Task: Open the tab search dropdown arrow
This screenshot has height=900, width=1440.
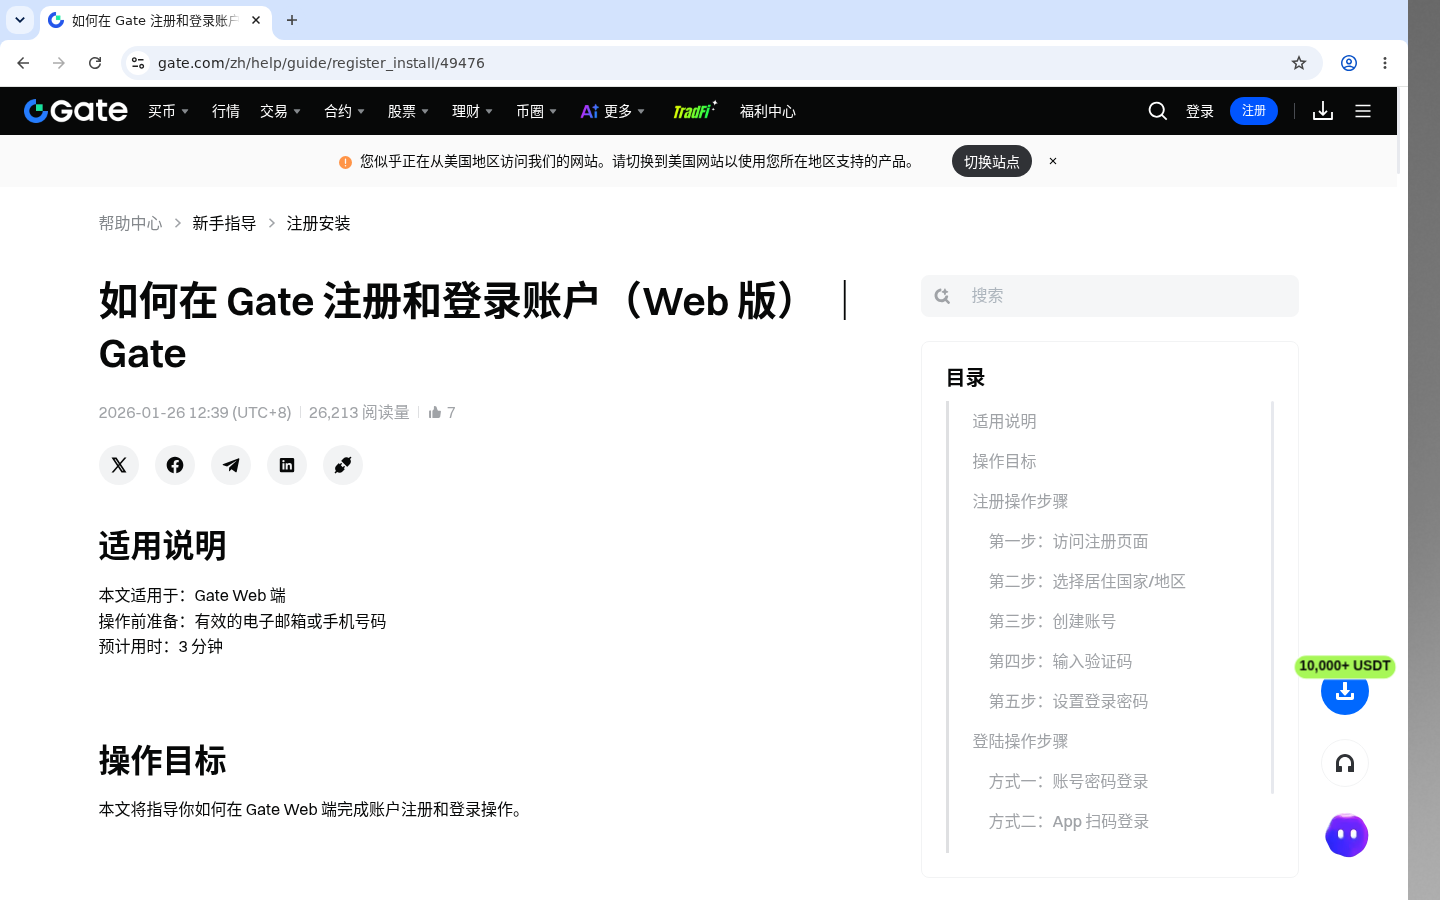Action: 20,20
